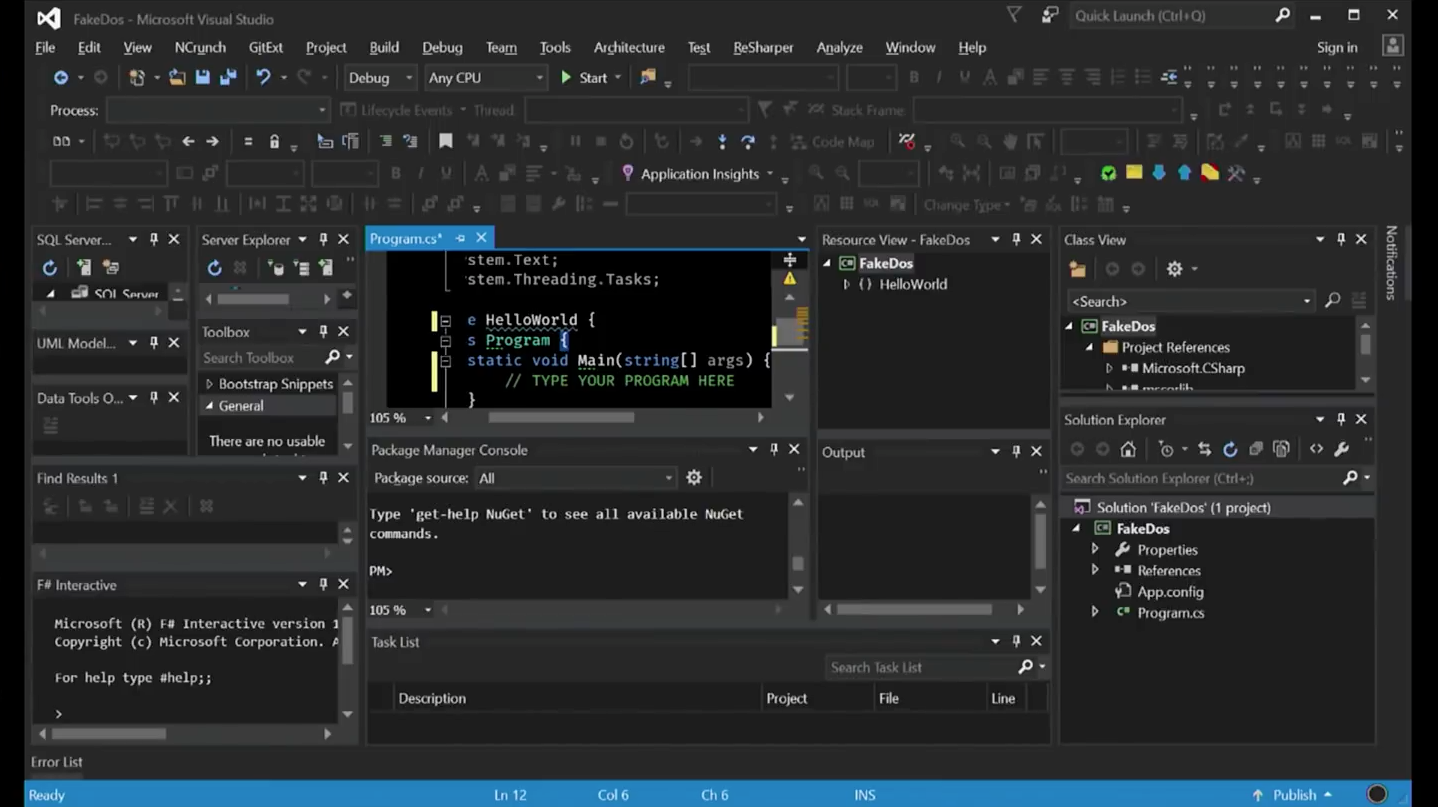Viewport: 1438px width, 807px height.
Task: Click the Save All toolbar icon
Action: pos(228,77)
